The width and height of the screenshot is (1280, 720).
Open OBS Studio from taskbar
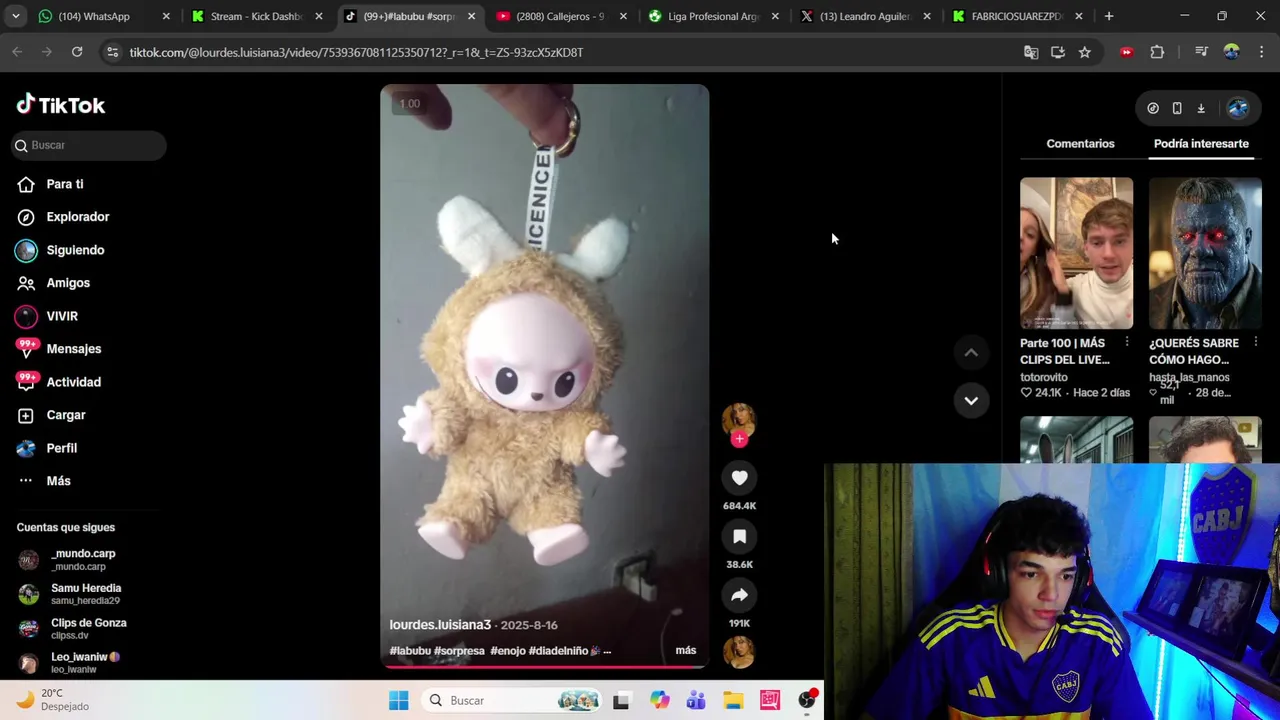(x=807, y=701)
